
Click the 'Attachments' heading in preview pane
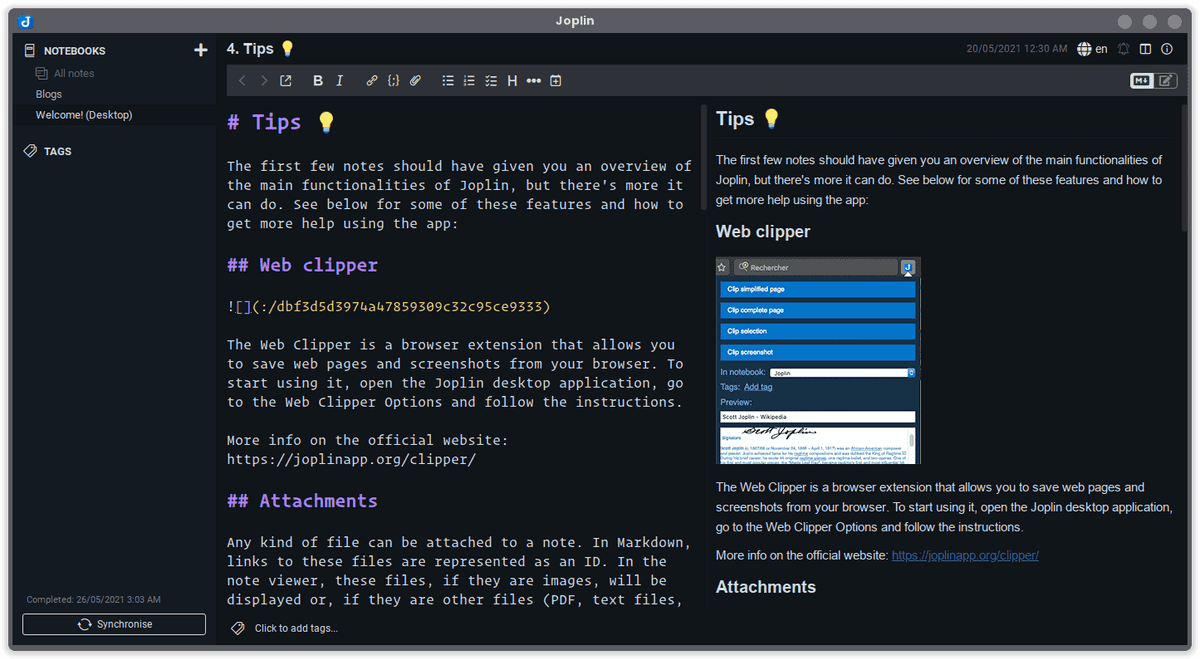766,587
